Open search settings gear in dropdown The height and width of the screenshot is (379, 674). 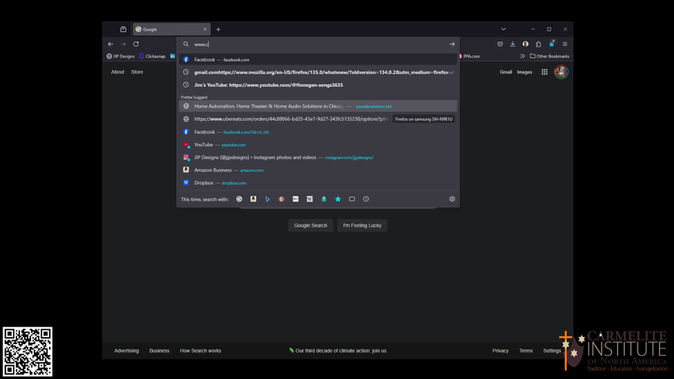452,199
